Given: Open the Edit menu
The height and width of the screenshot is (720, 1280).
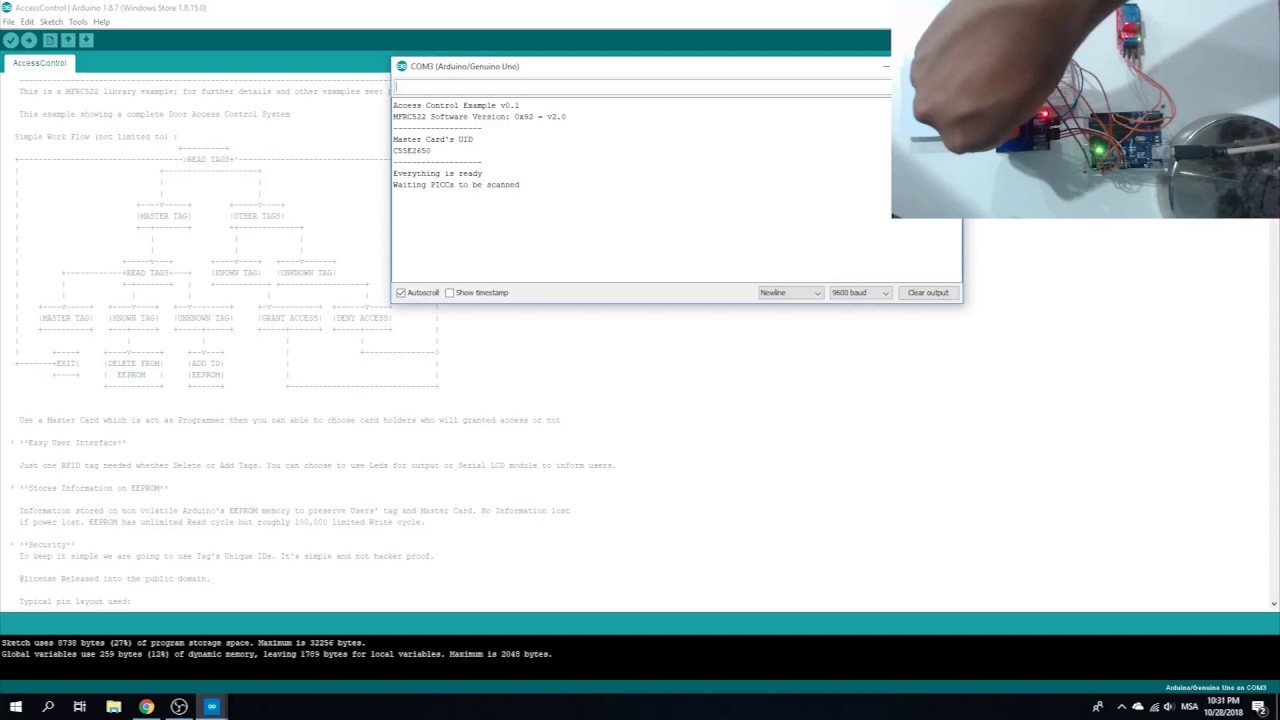Looking at the screenshot, I should point(27,22).
